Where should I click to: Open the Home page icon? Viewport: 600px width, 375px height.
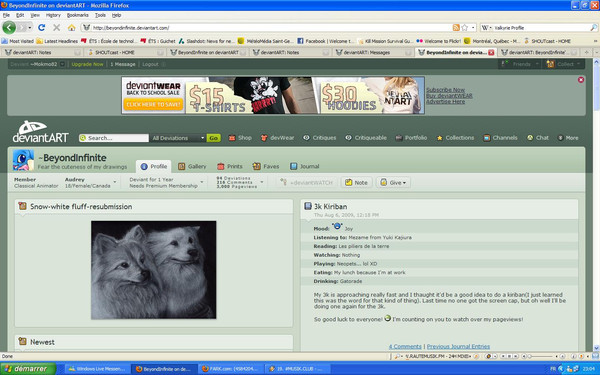click(72, 28)
